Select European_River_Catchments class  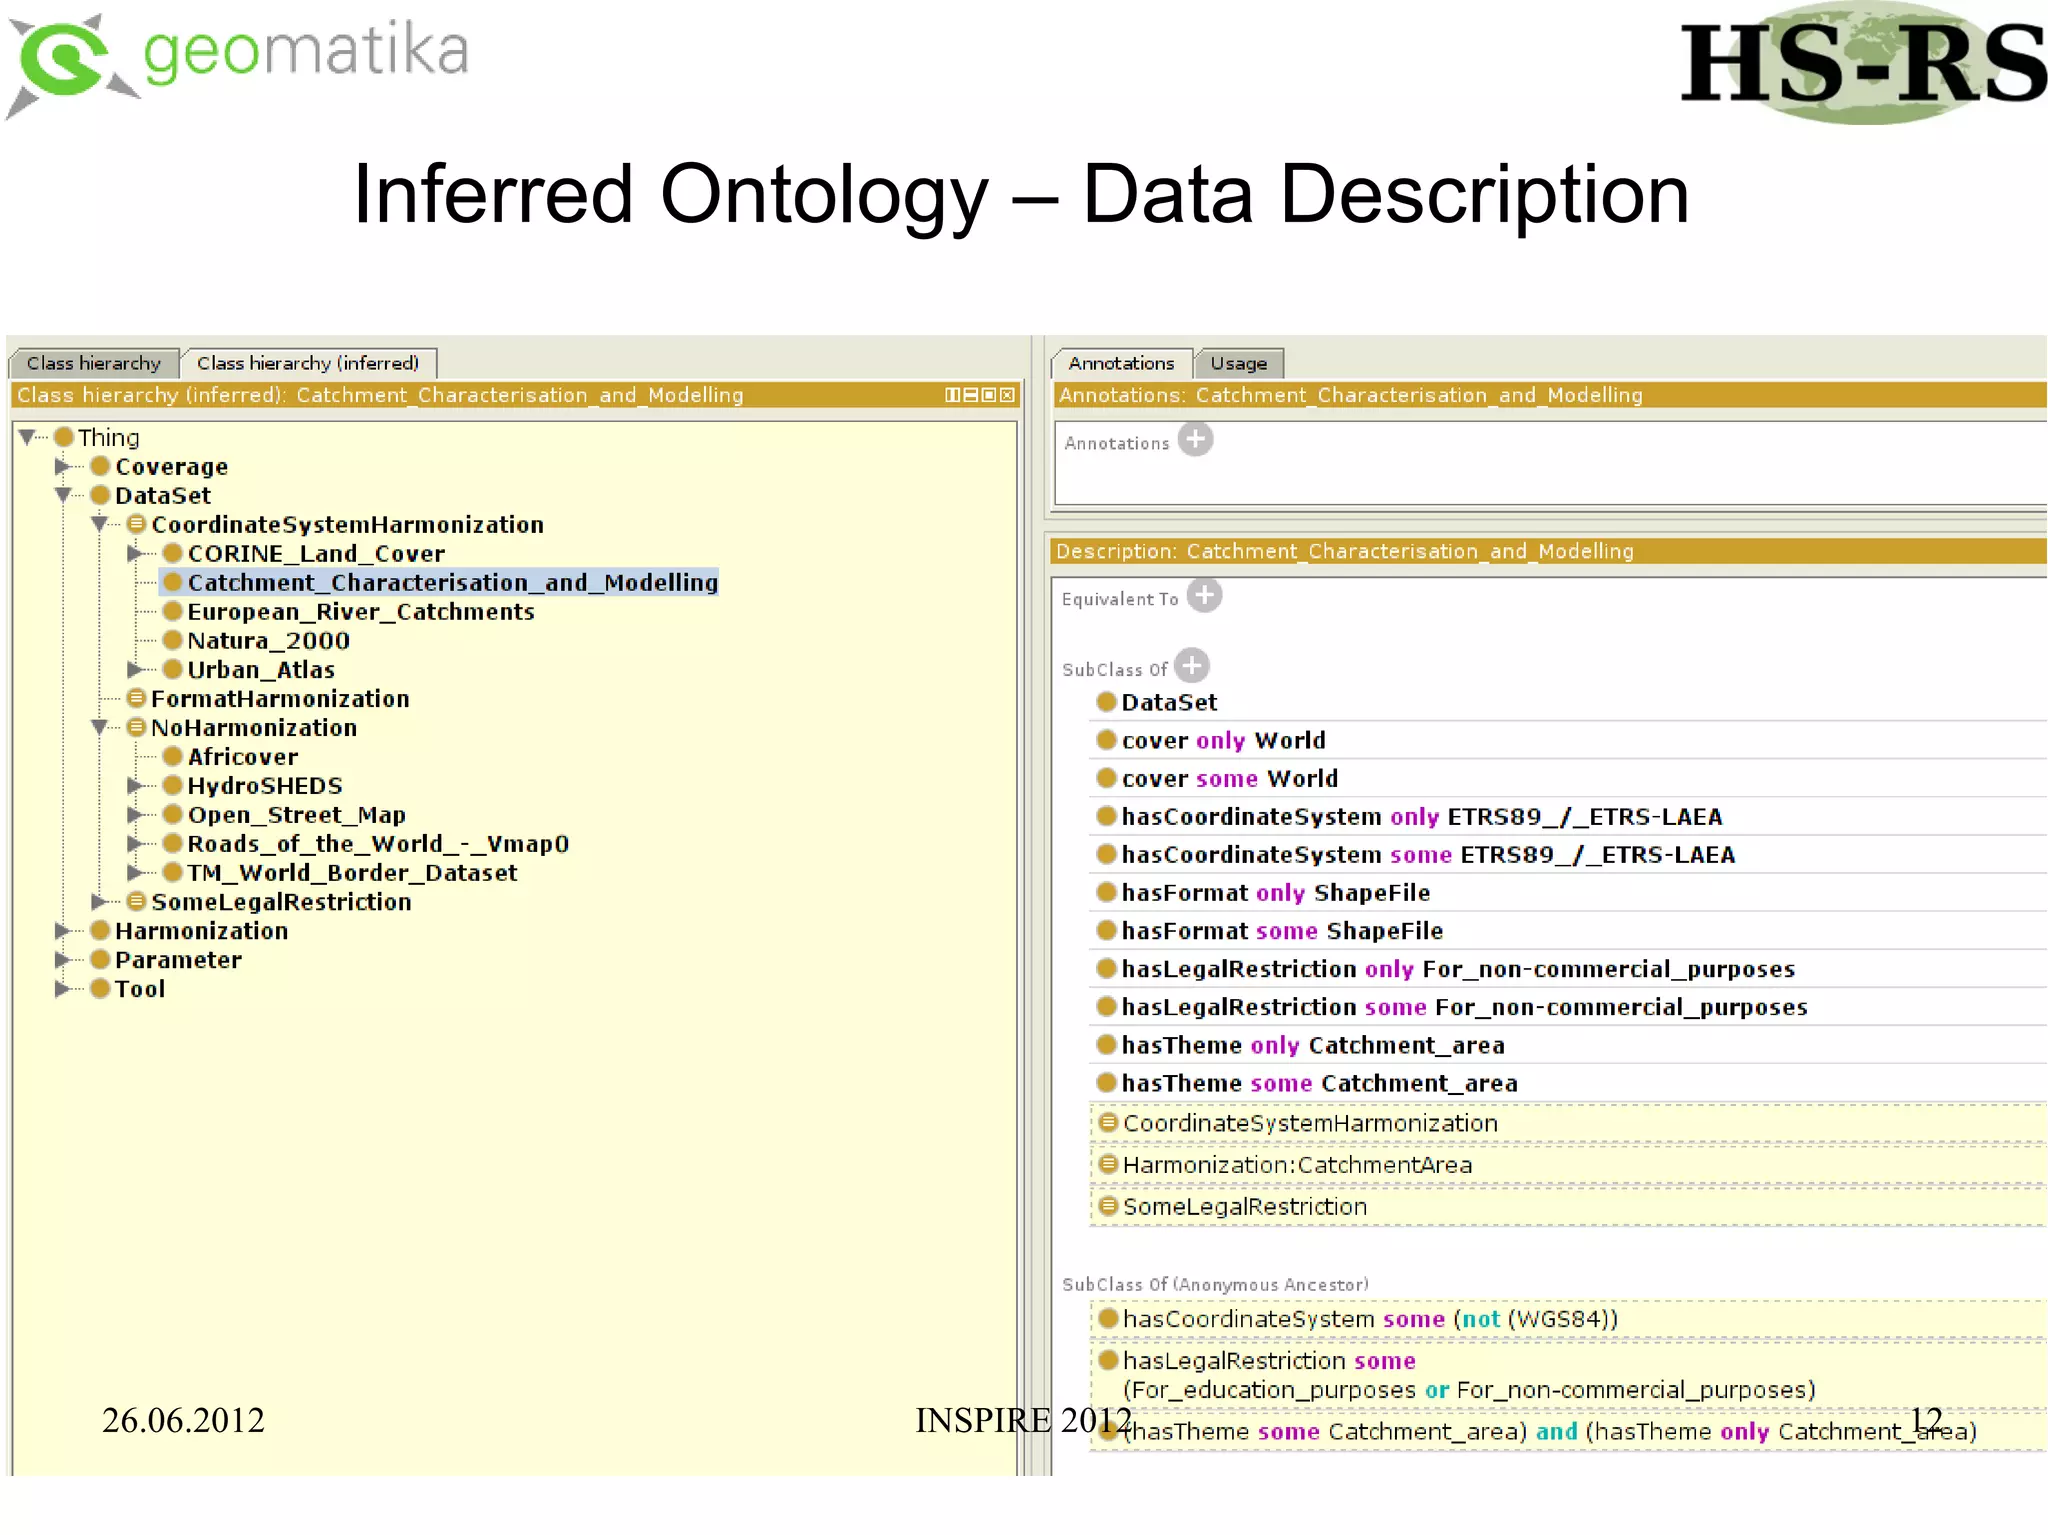coord(349,611)
